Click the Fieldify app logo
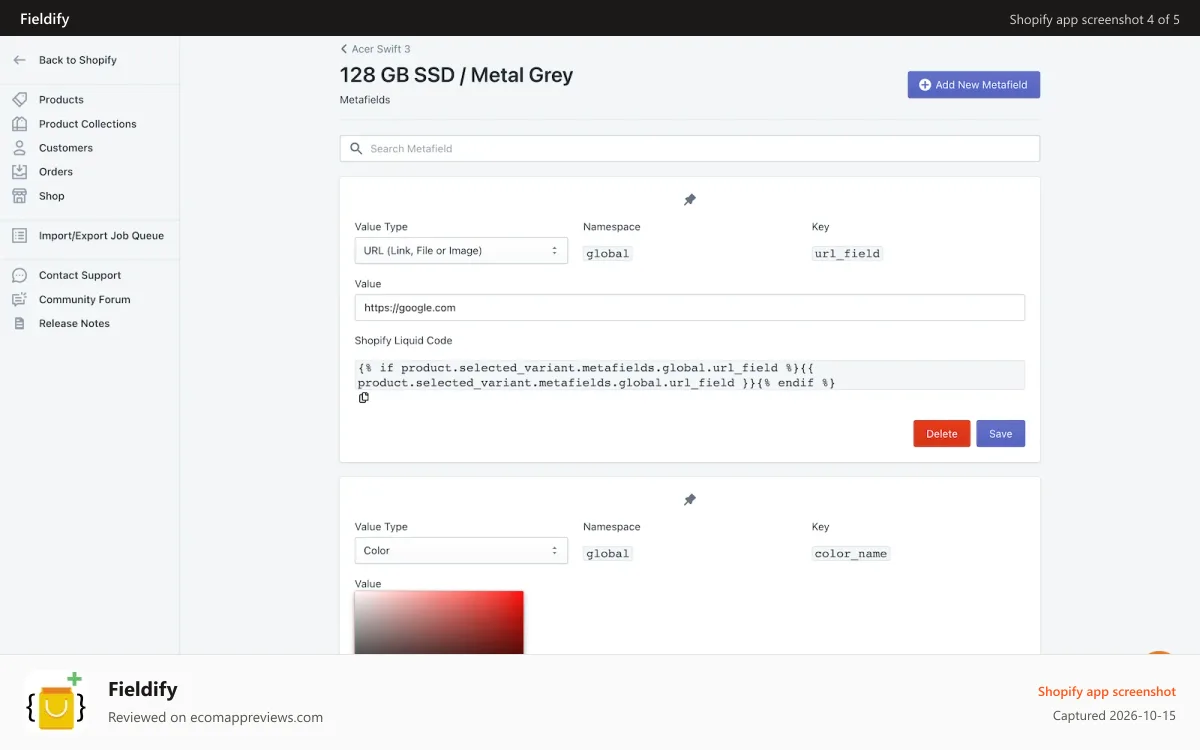This screenshot has width=1200, height=750. tap(56, 702)
